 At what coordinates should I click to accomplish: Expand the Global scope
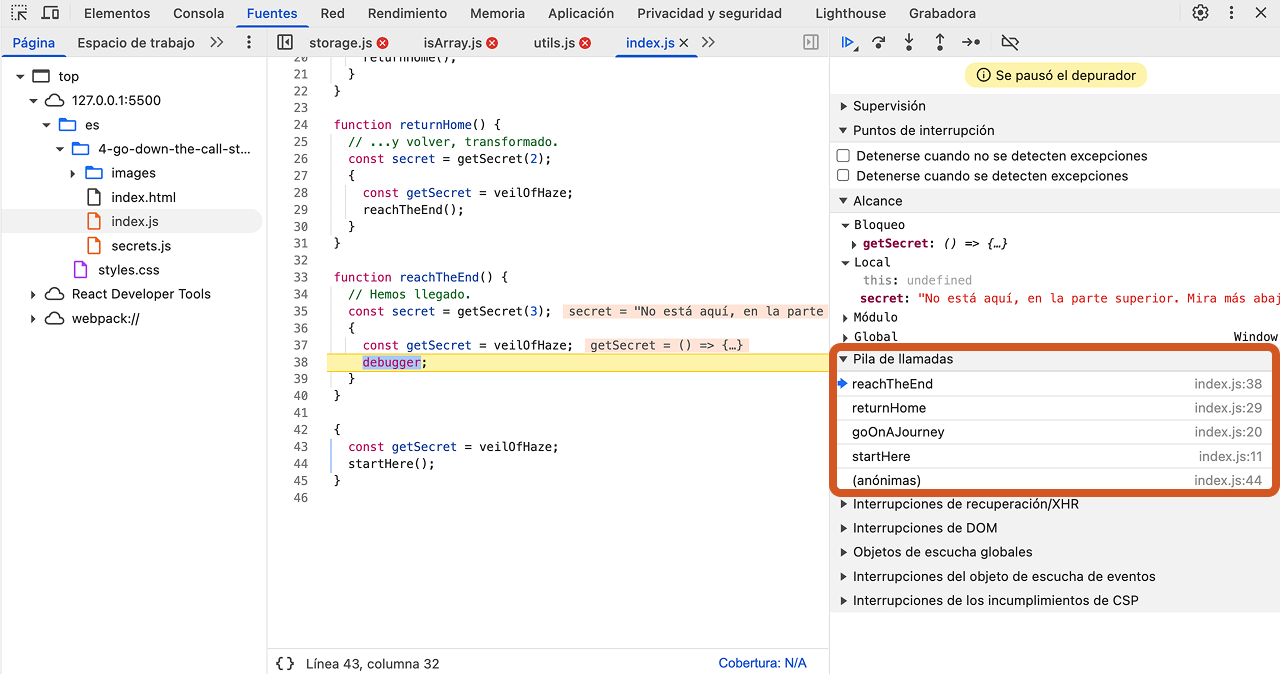[x=845, y=337]
